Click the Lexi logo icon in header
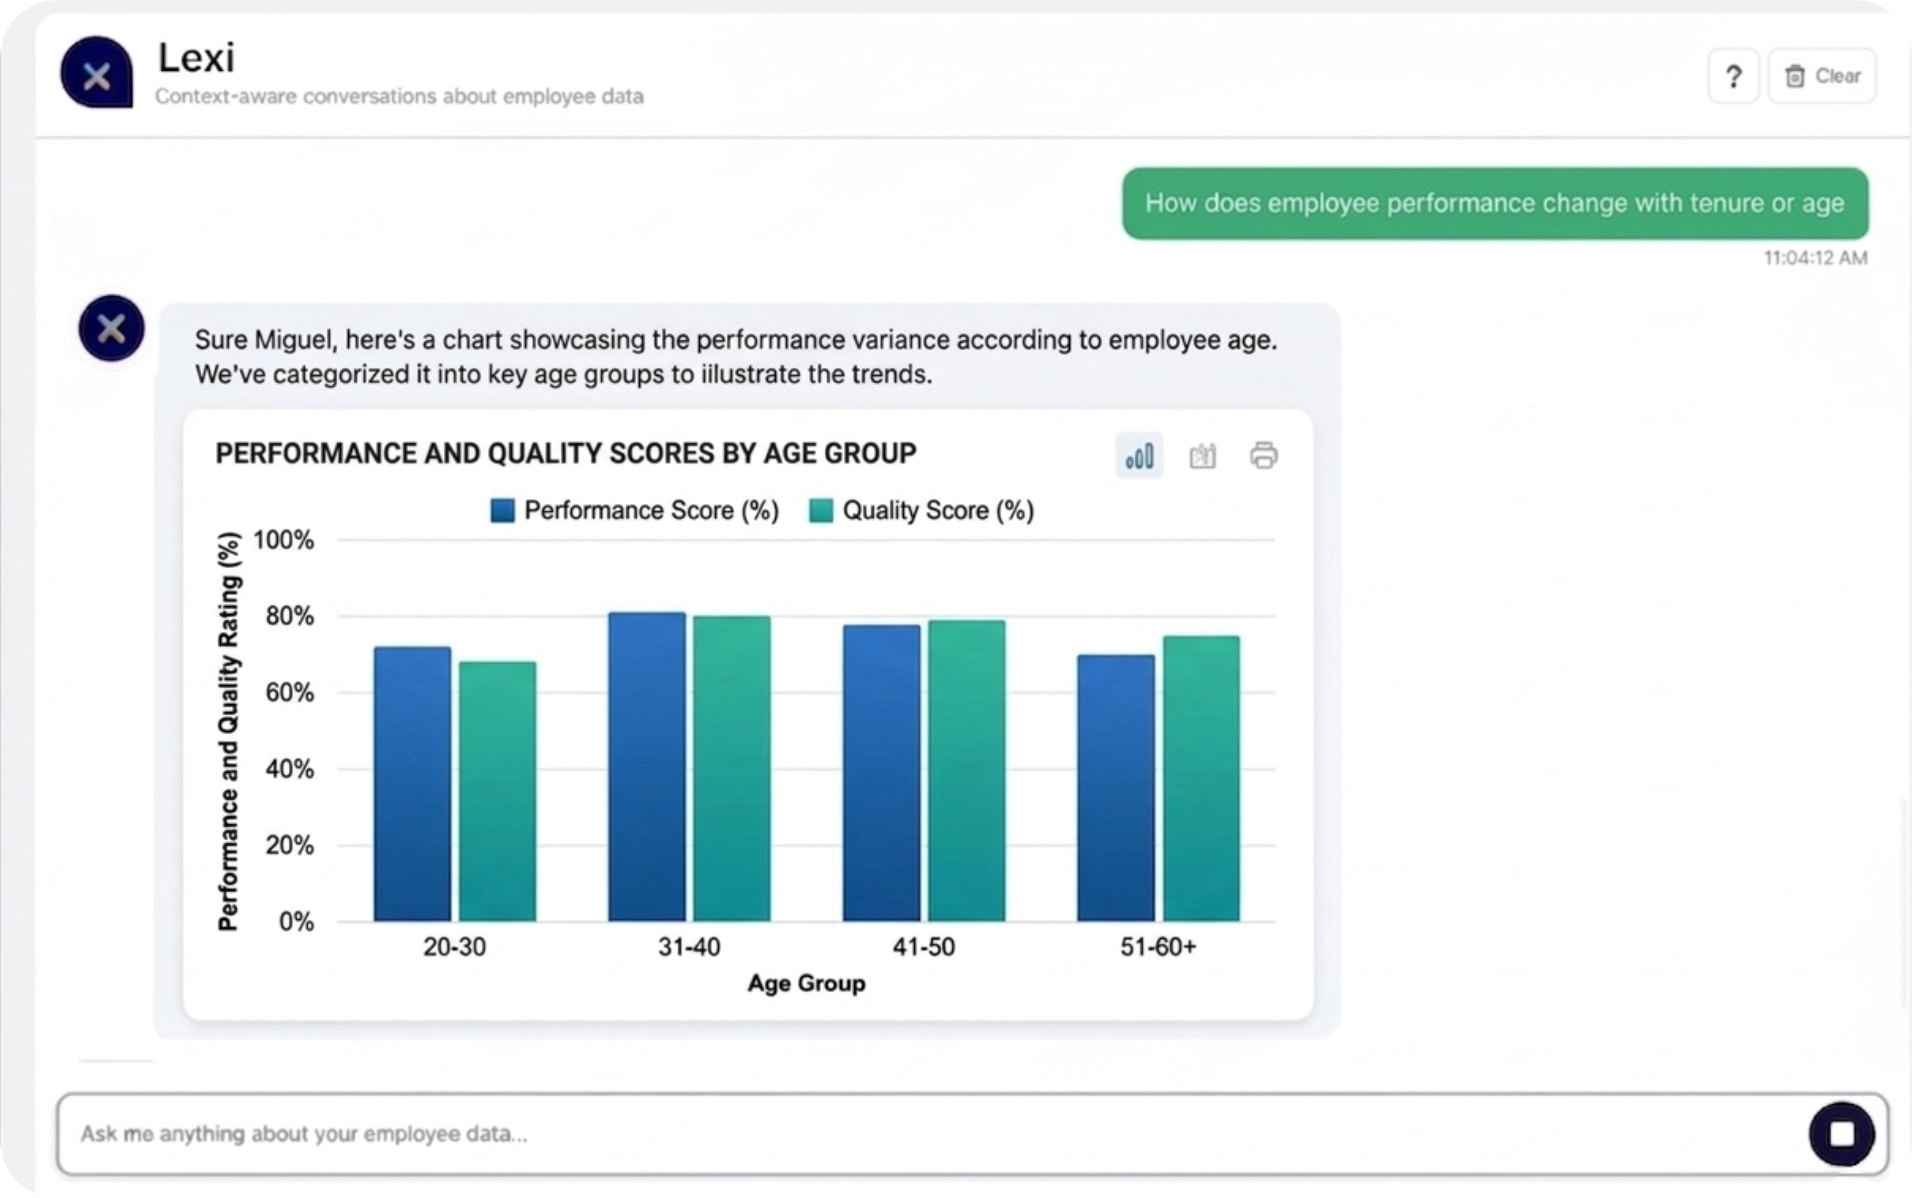The width and height of the screenshot is (1912, 1198). [97, 74]
